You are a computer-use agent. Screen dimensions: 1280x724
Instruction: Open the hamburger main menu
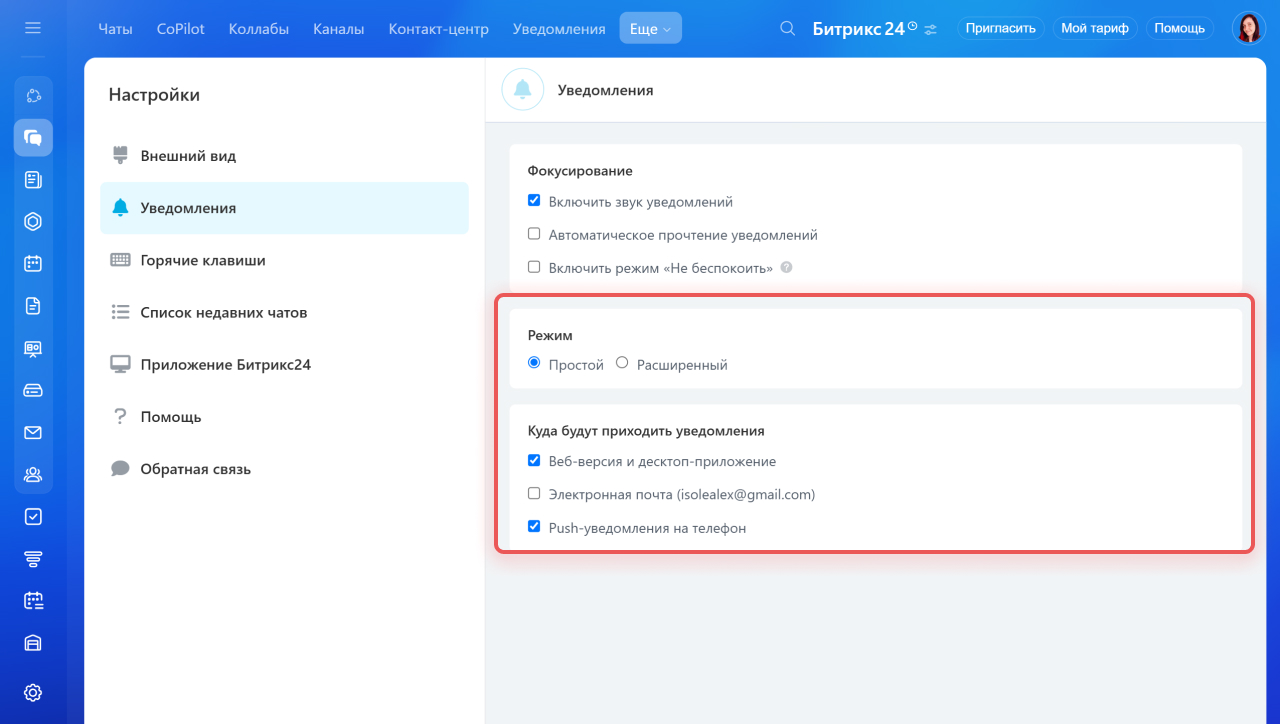tap(33, 28)
